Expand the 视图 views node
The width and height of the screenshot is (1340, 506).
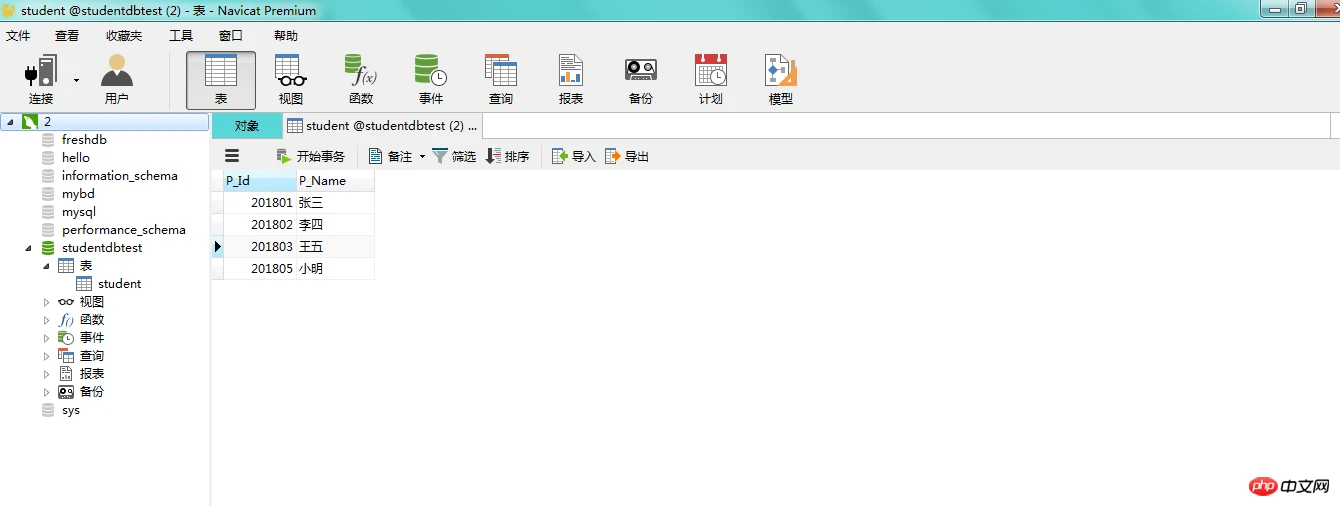pos(46,302)
